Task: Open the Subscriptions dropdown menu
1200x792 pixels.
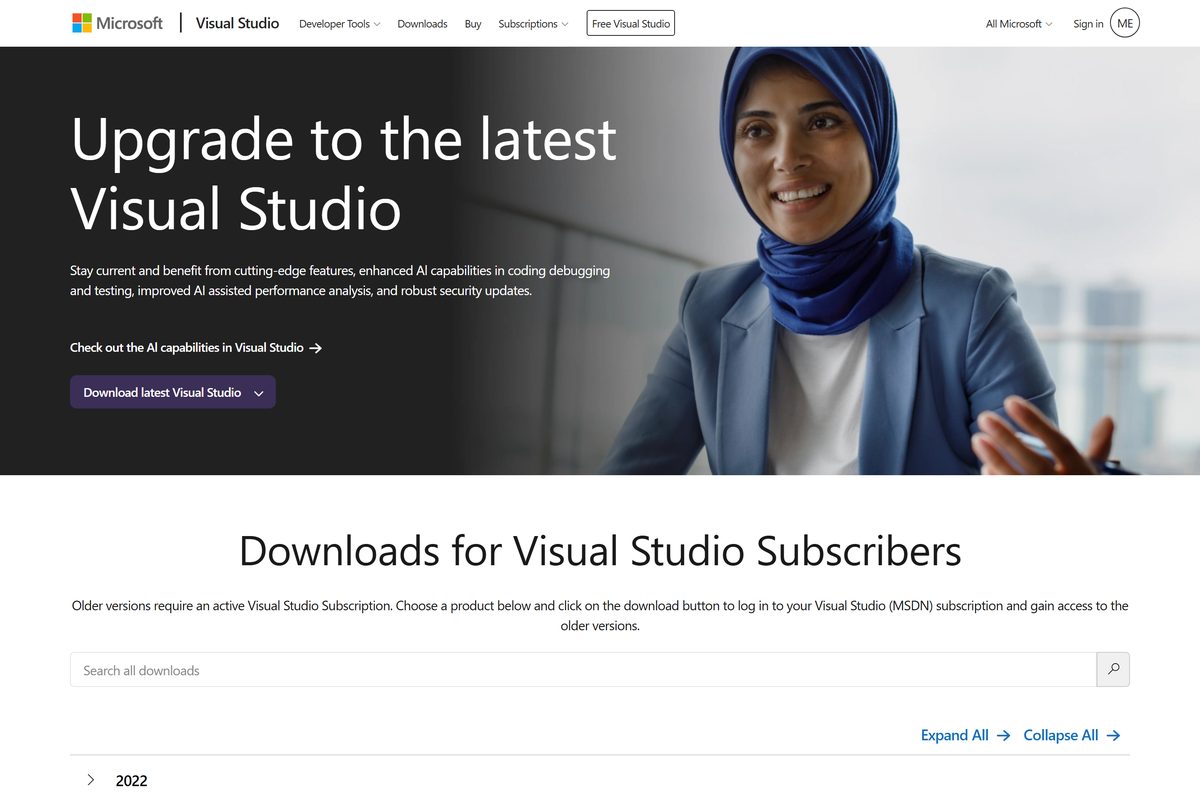Action: (533, 24)
